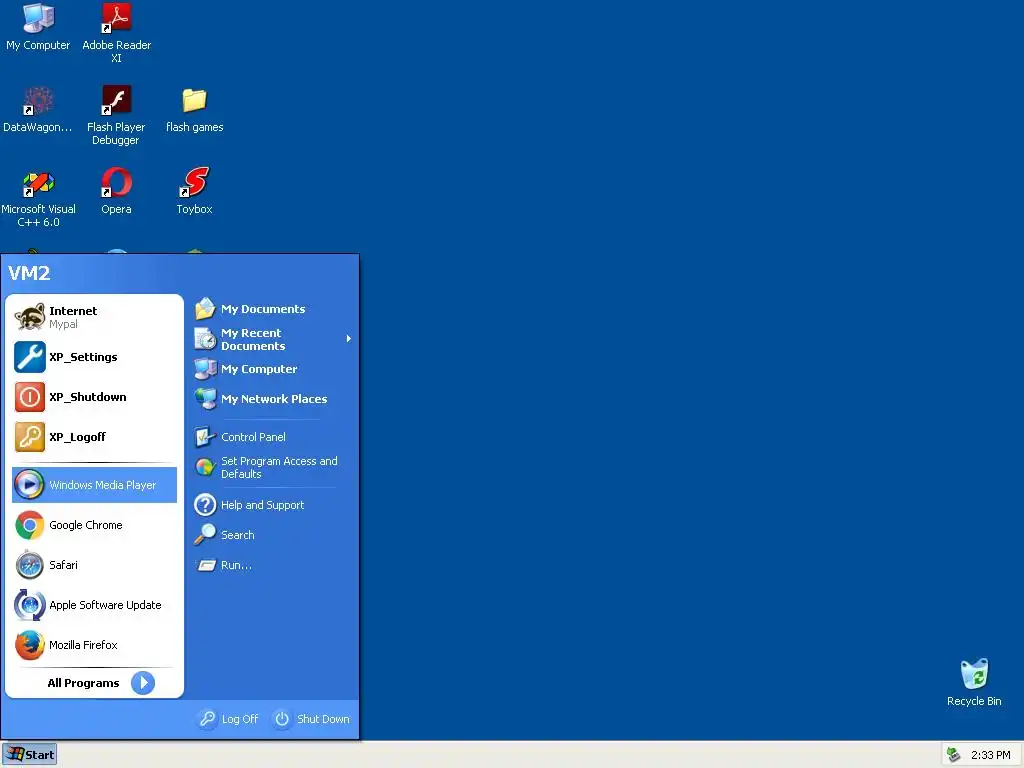Viewport: 1024px width, 768px height.
Task: Select the Help and Support label
Action: click(263, 505)
